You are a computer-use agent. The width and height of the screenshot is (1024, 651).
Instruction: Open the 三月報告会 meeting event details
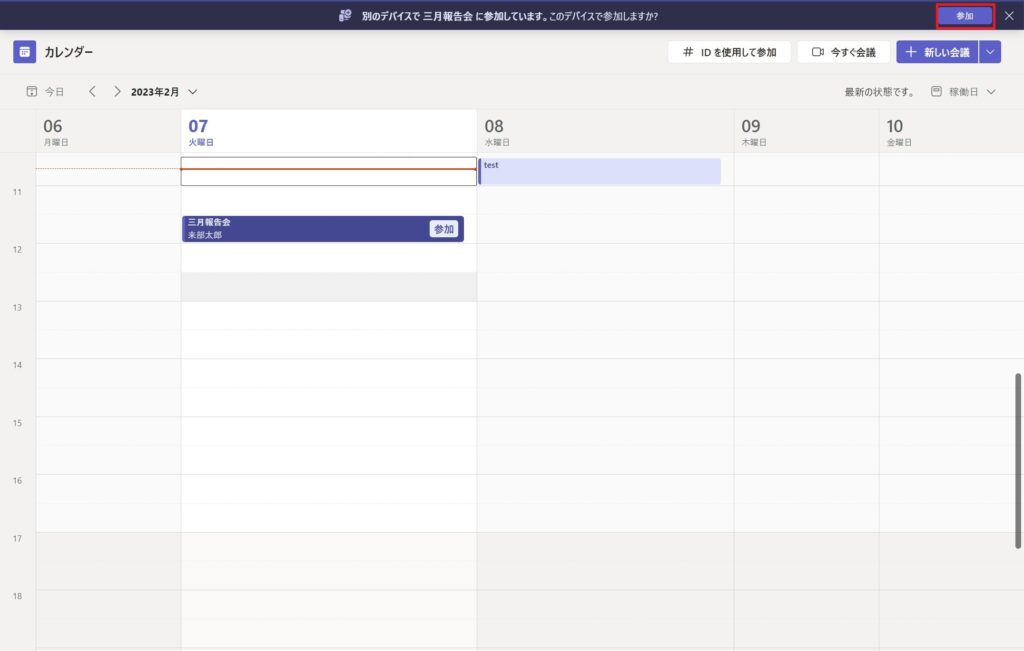[x=300, y=229]
